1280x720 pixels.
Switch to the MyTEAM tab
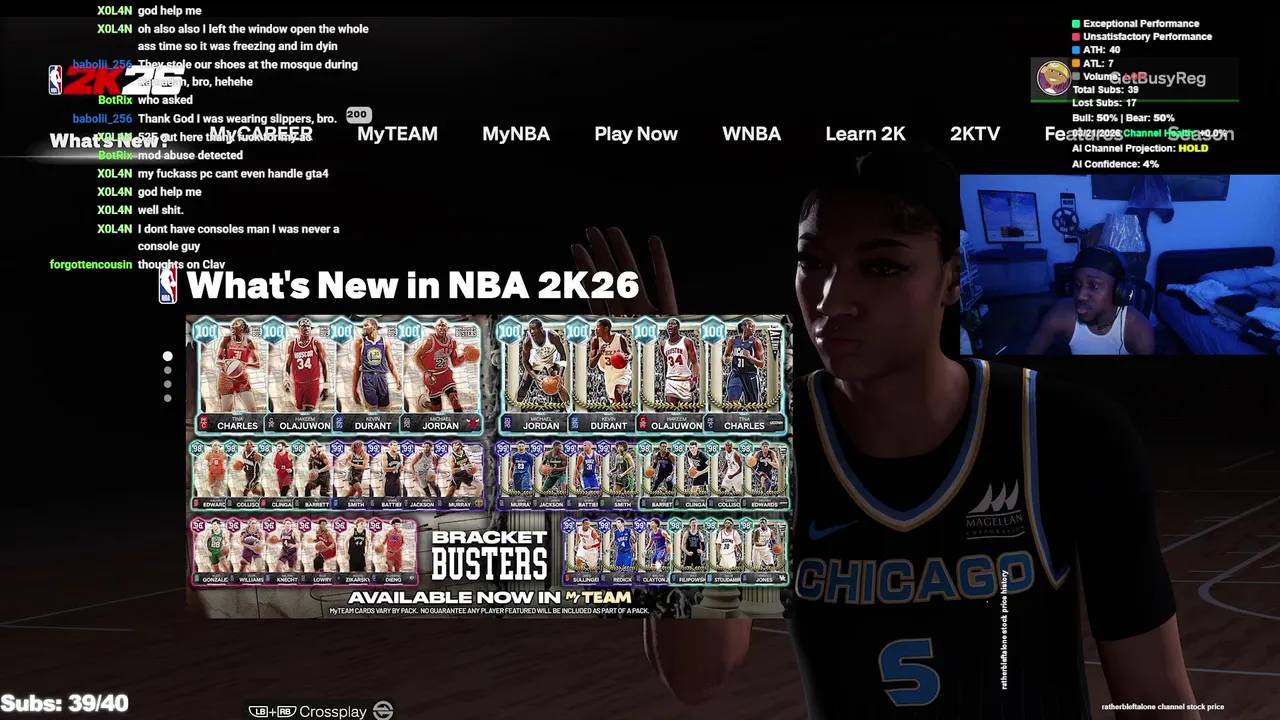coord(397,134)
